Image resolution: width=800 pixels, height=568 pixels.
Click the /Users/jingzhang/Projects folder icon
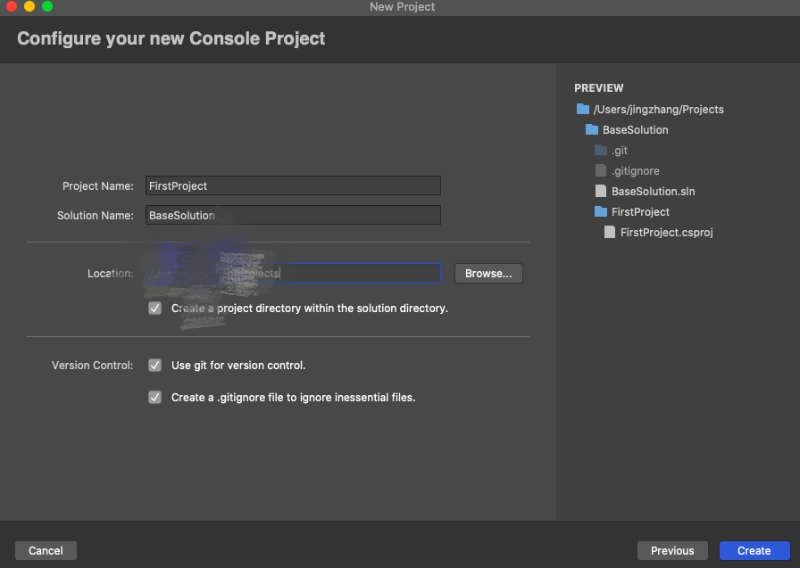583,109
